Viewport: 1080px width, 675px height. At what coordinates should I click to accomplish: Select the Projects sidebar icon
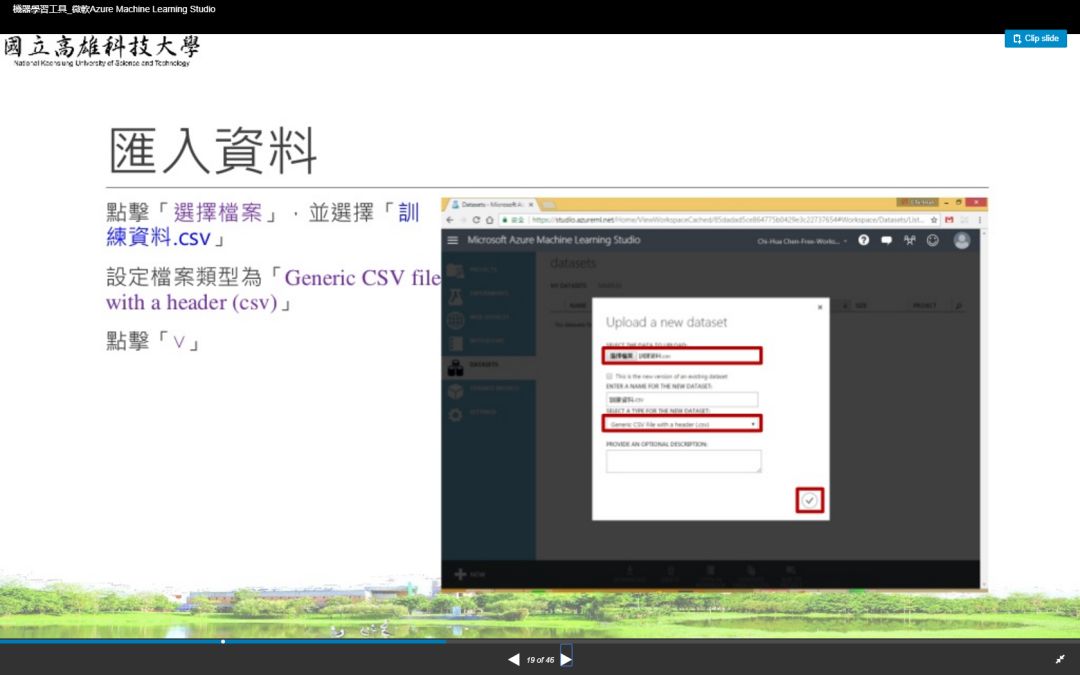click(x=455, y=271)
